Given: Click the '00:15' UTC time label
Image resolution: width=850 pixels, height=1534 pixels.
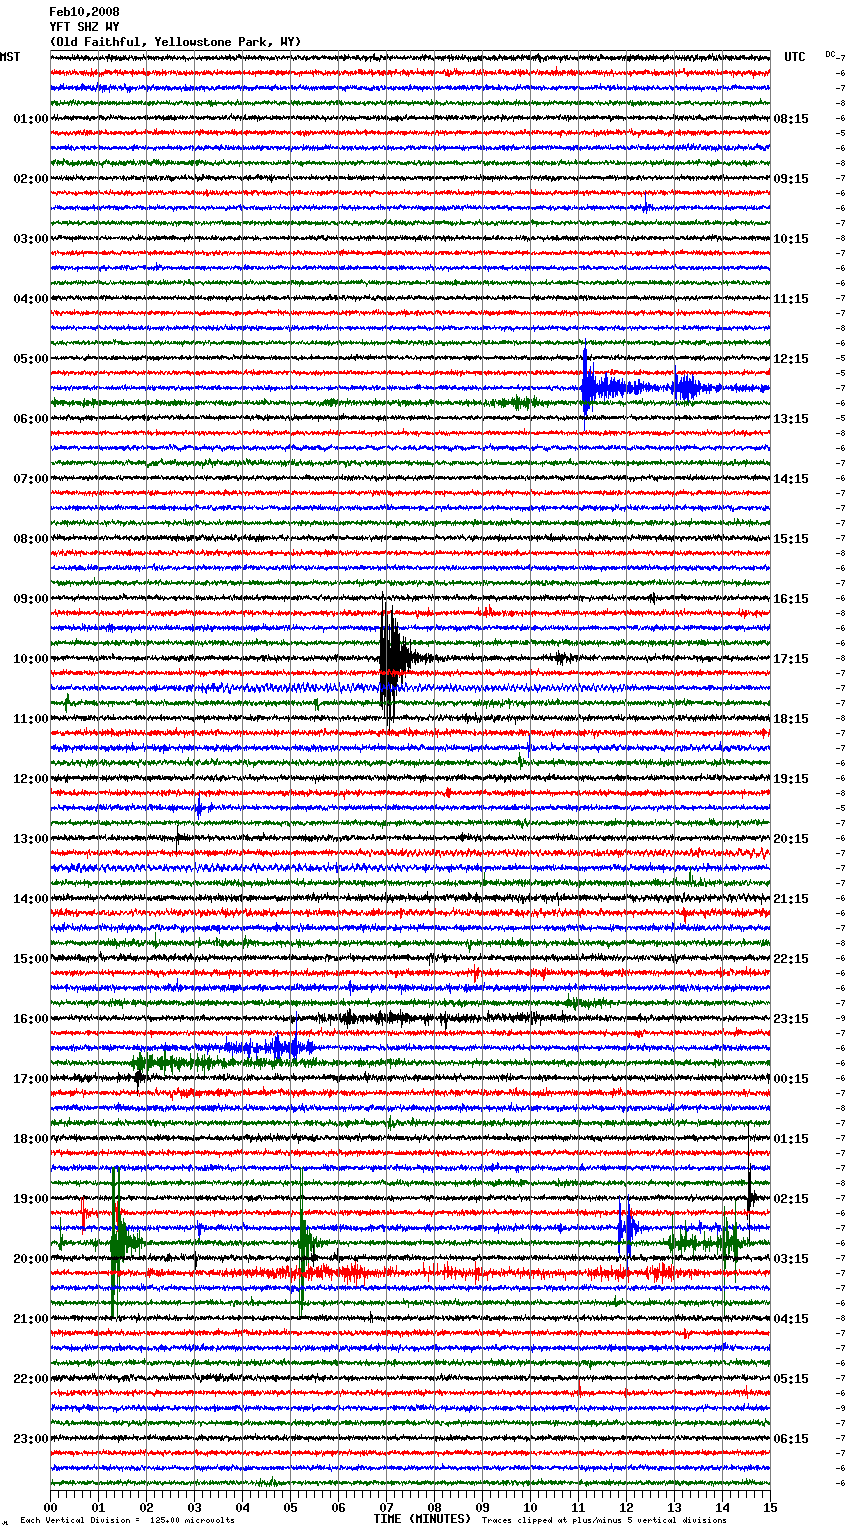Looking at the screenshot, I should pos(791,1079).
